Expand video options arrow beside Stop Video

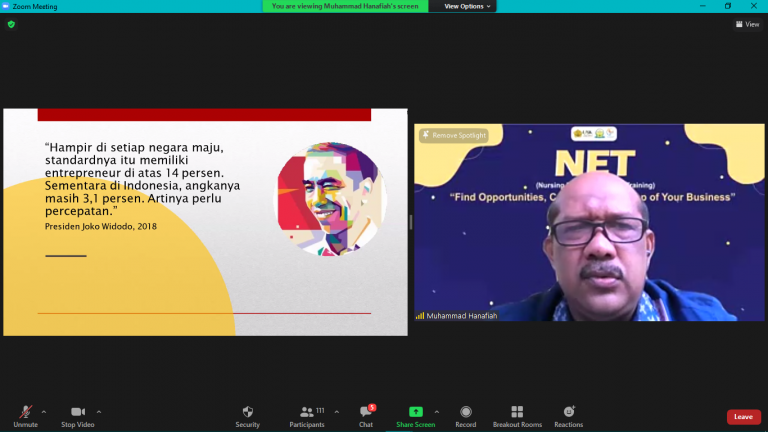tap(98, 411)
